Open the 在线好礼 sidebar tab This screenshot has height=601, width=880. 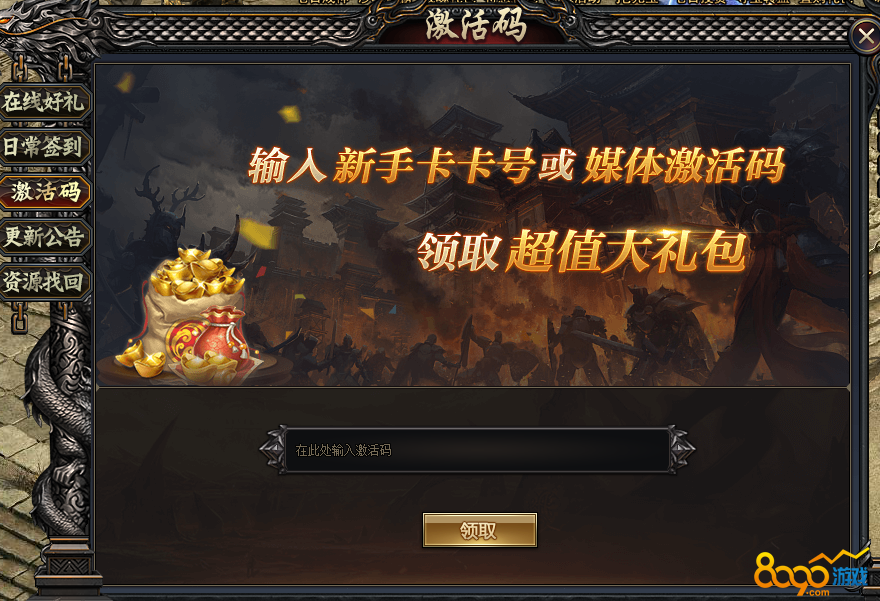point(44,102)
